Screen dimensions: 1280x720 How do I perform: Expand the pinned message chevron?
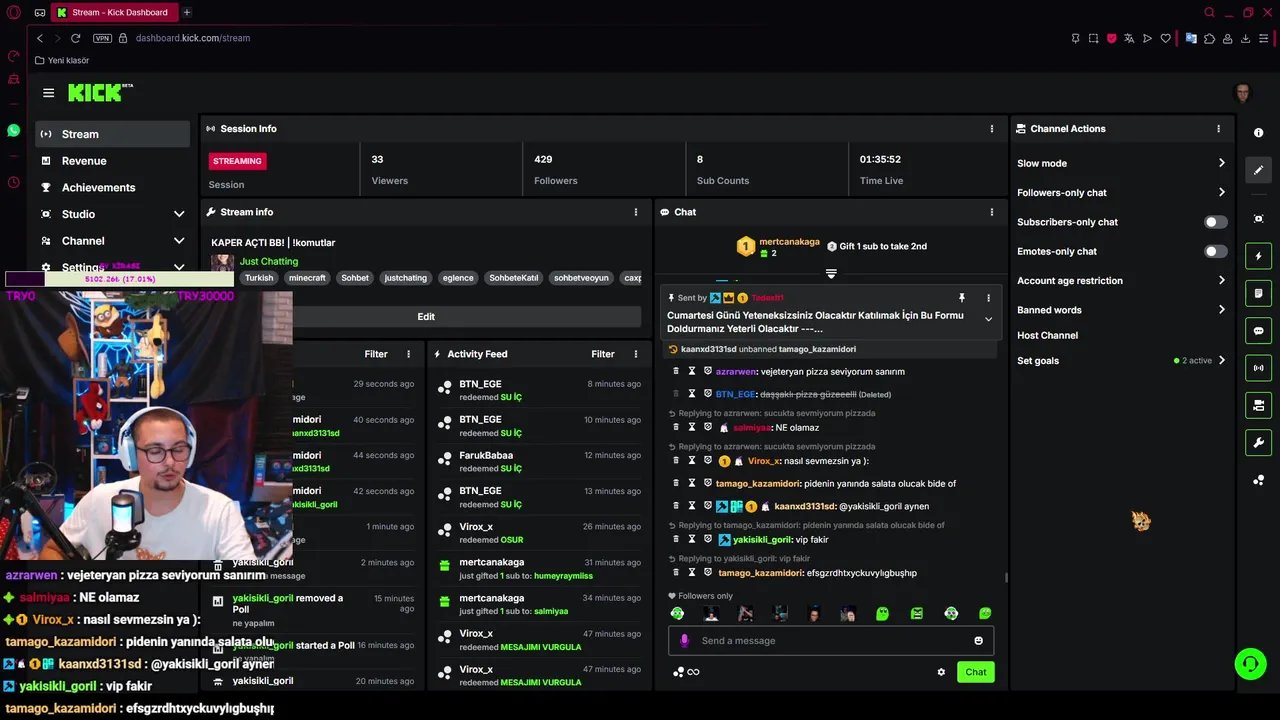(988, 319)
